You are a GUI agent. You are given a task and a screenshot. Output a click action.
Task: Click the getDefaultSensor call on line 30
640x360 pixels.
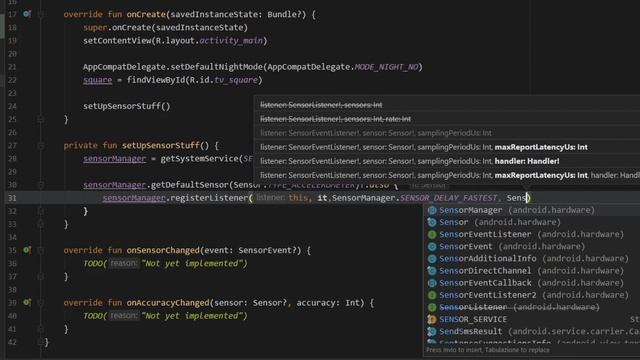189,185
